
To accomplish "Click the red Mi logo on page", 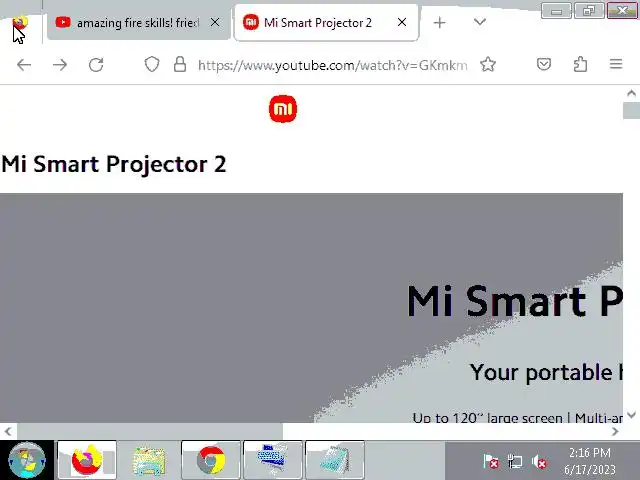I will (283, 109).
